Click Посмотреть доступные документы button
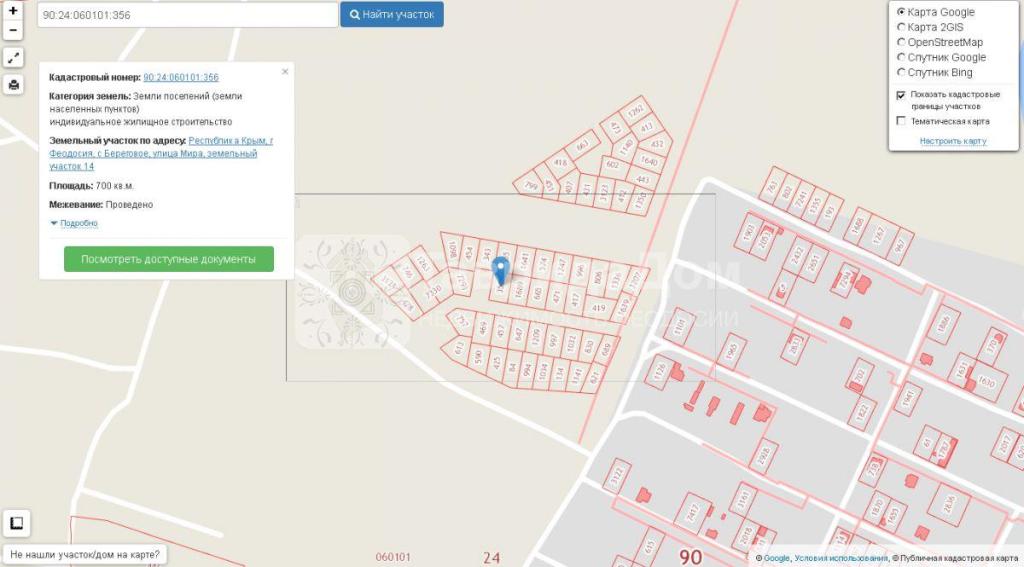The height and width of the screenshot is (567, 1024). pos(168,259)
